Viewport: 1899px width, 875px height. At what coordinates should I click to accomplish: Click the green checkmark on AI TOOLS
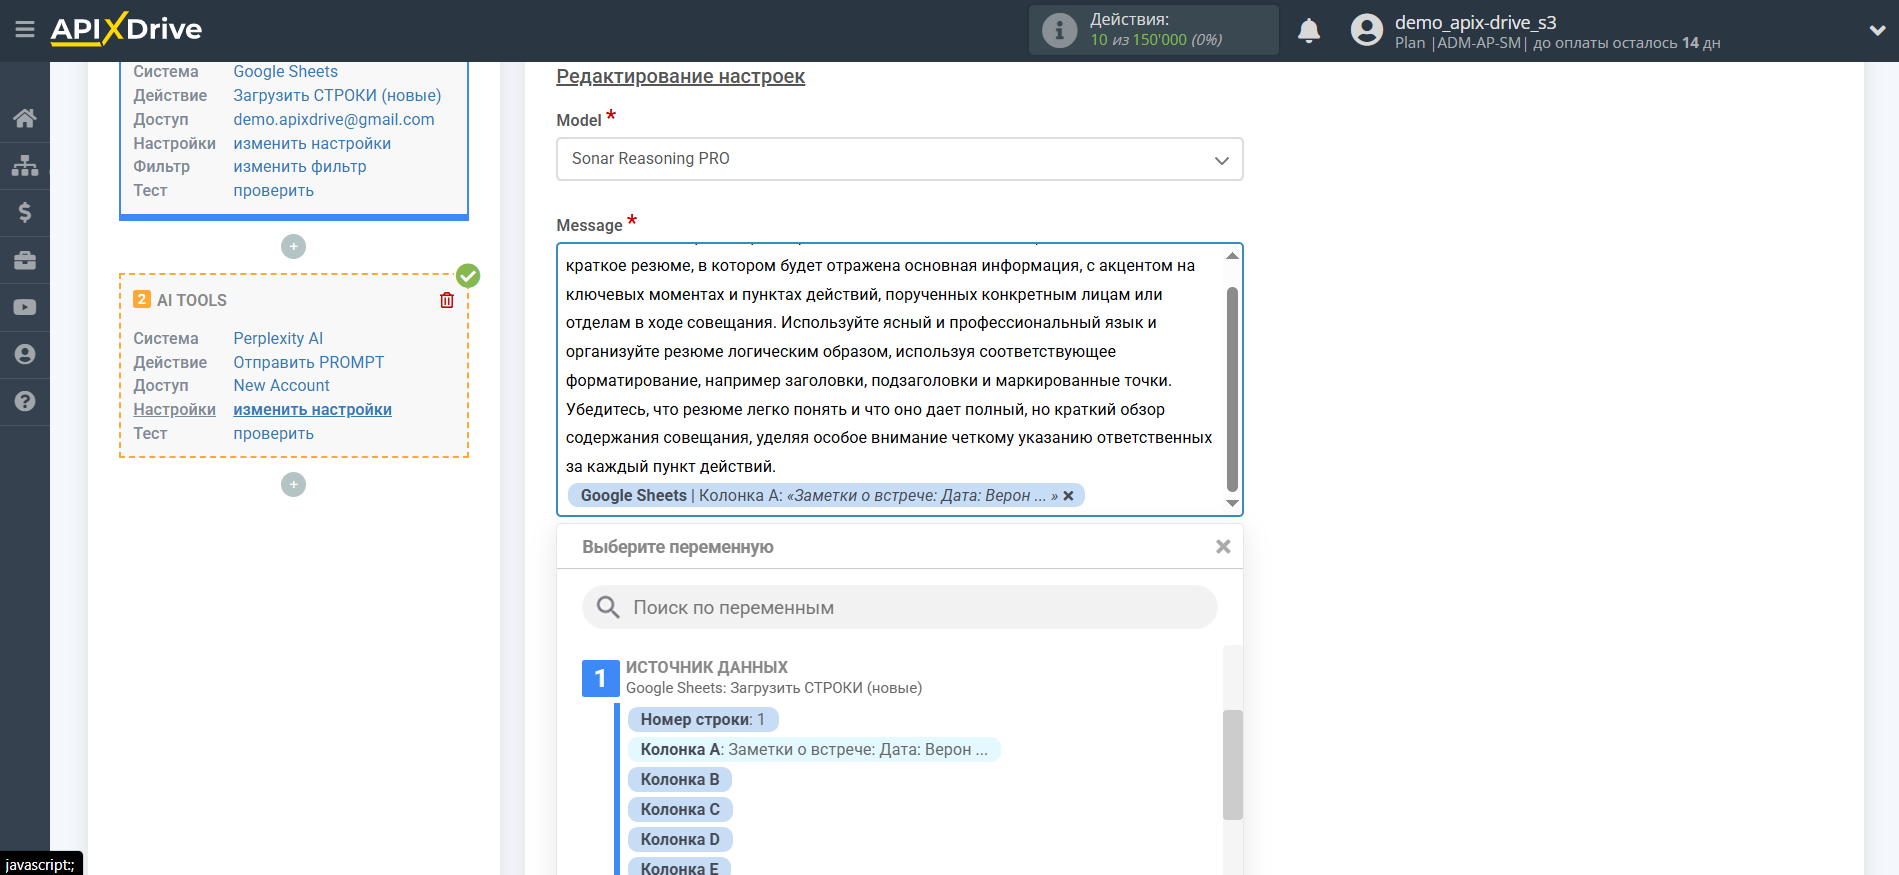coord(468,275)
